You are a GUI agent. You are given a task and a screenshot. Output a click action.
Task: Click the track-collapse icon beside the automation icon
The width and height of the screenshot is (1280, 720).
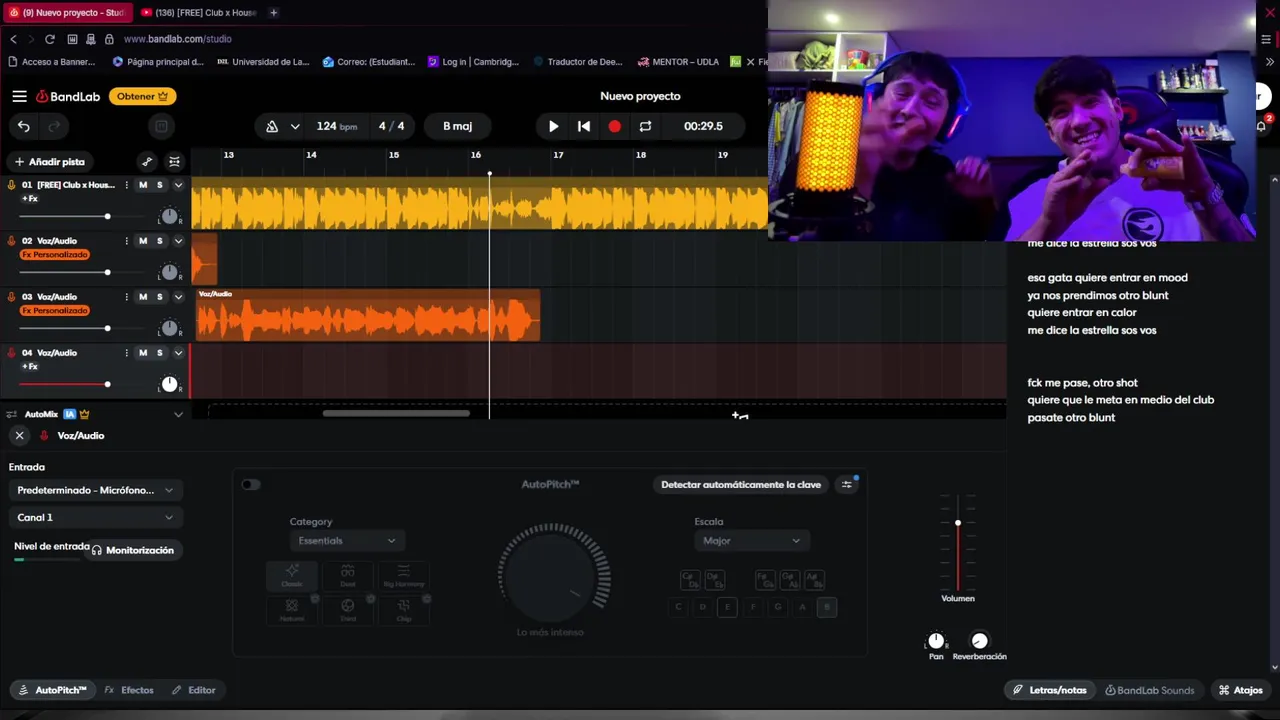[174, 162]
